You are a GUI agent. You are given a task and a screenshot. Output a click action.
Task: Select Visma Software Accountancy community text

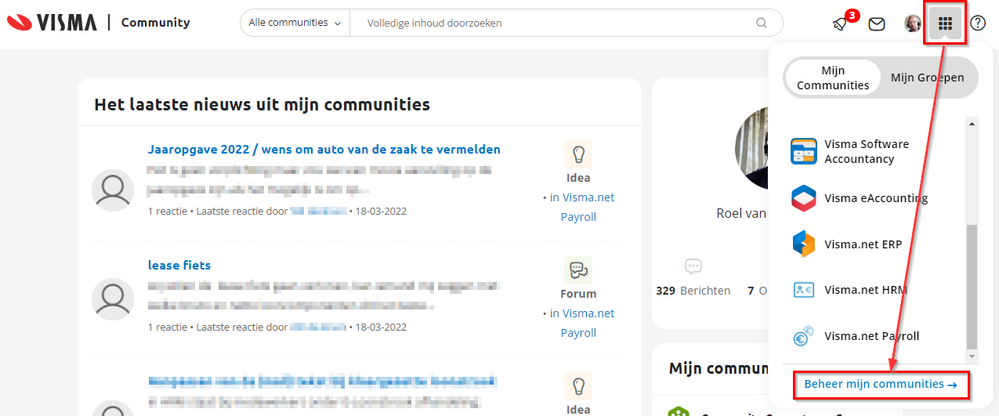coord(866,152)
